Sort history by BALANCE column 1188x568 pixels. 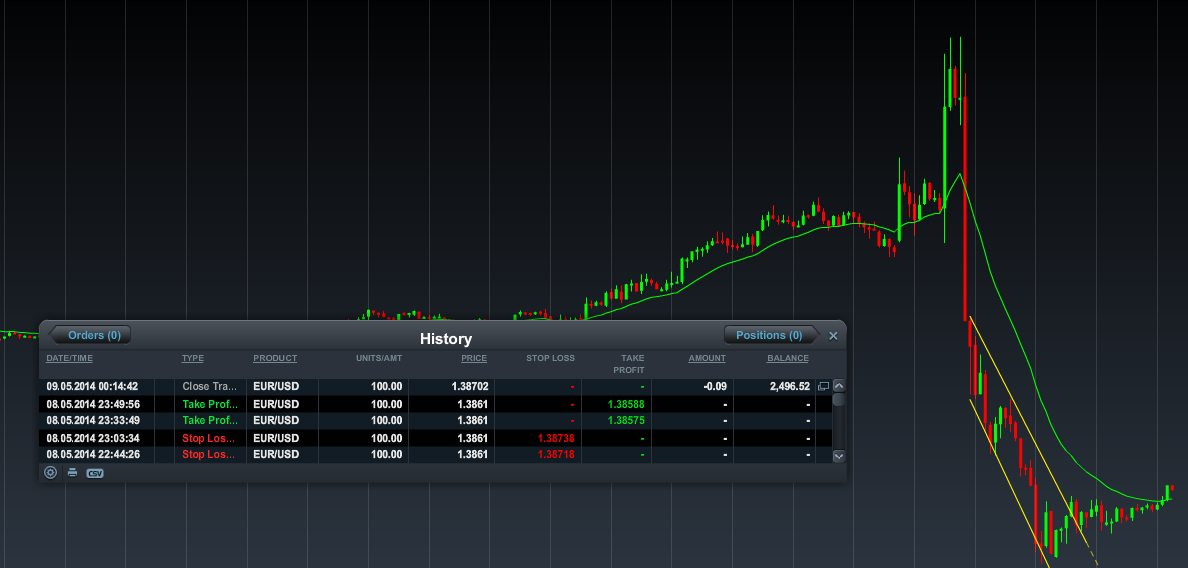pos(788,358)
